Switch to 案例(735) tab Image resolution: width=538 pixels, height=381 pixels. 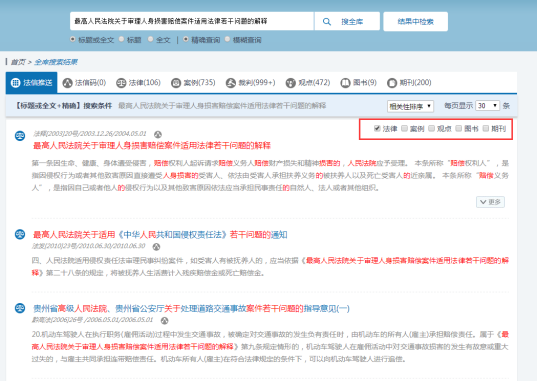[193, 83]
